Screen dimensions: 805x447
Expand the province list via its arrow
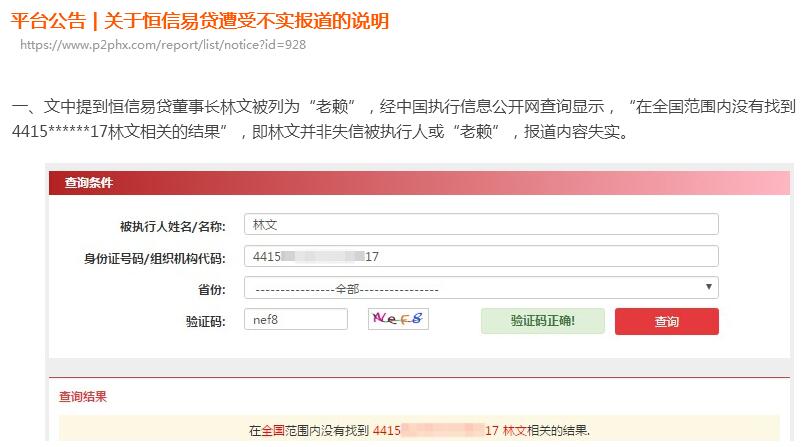click(708, 287)
